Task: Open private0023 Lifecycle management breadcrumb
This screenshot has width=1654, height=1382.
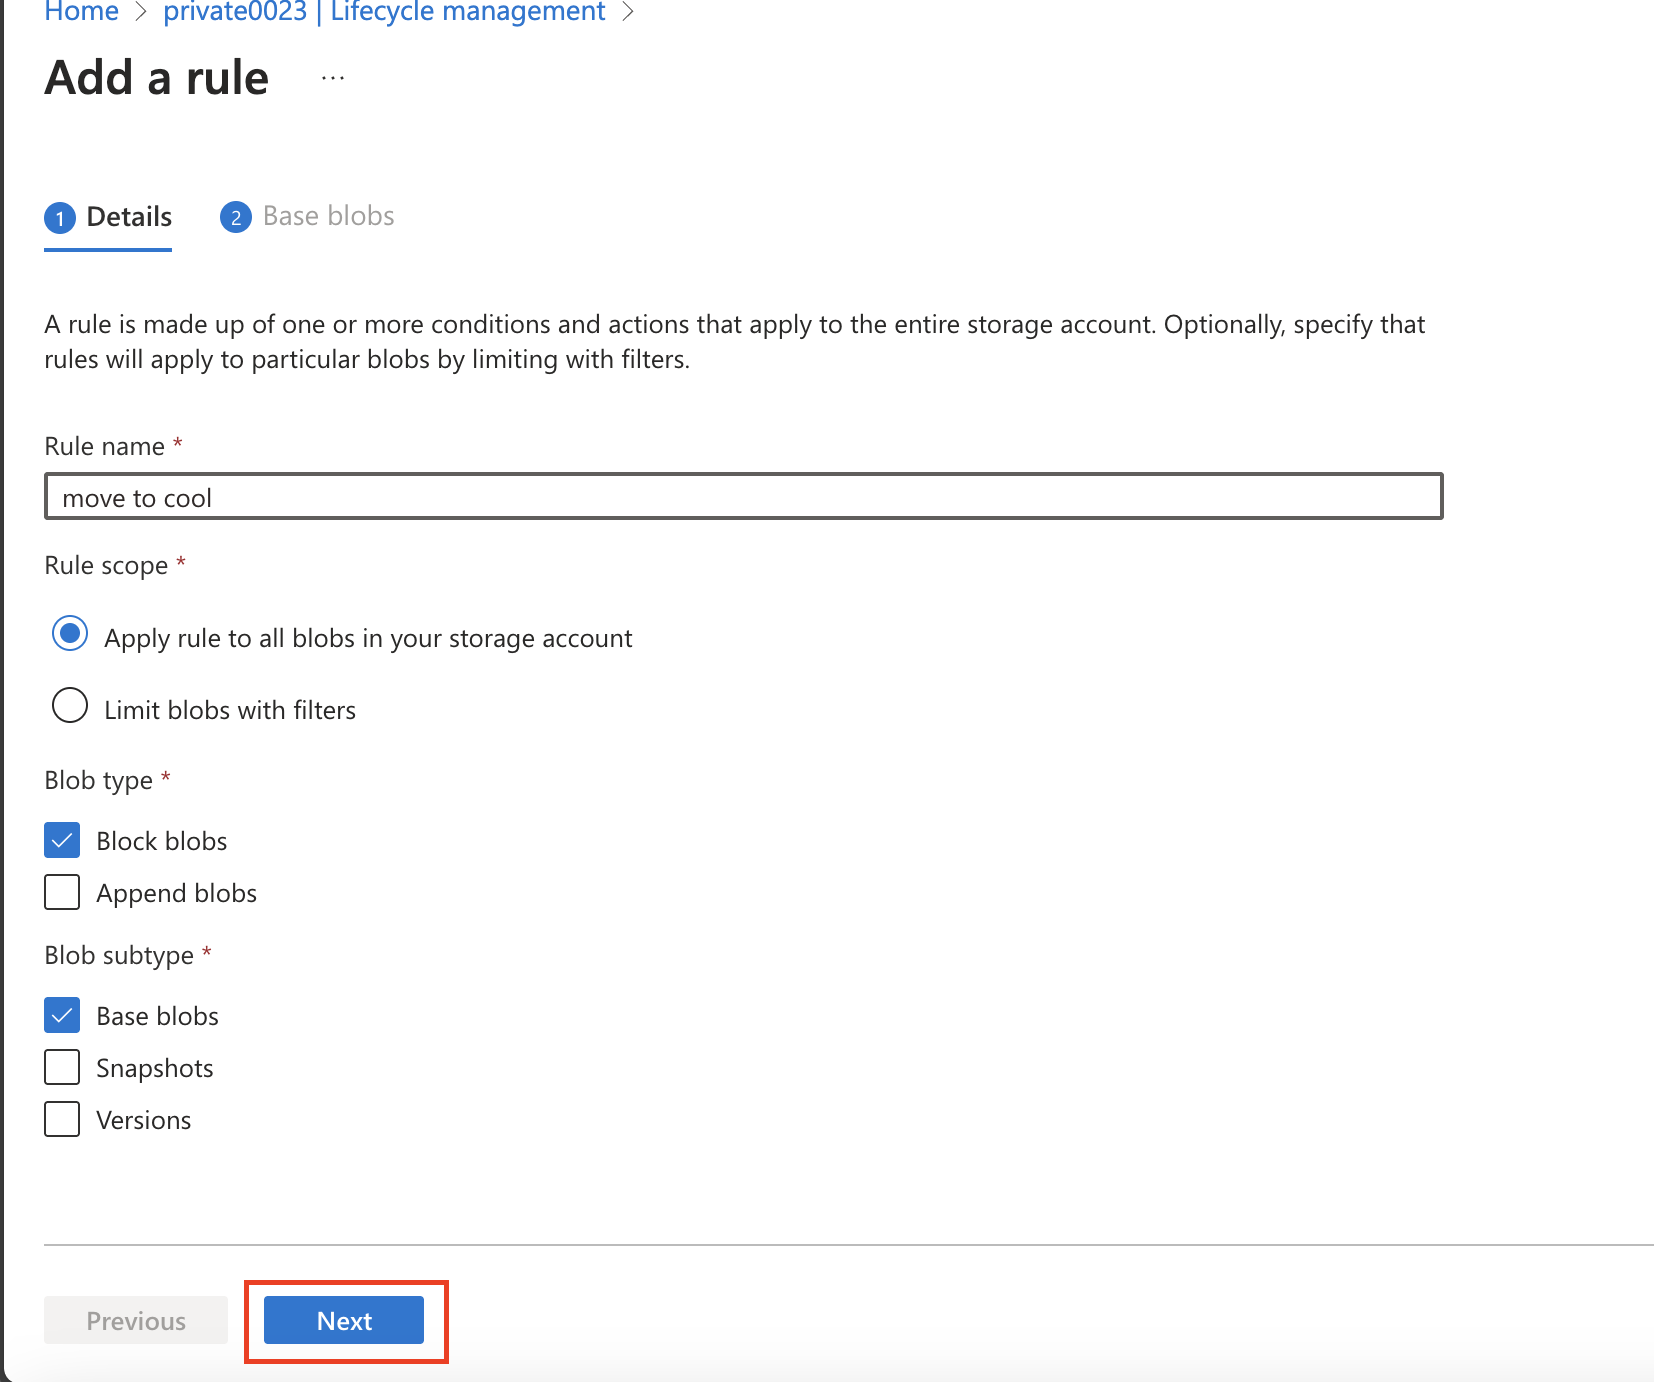Action: (384, 12)
